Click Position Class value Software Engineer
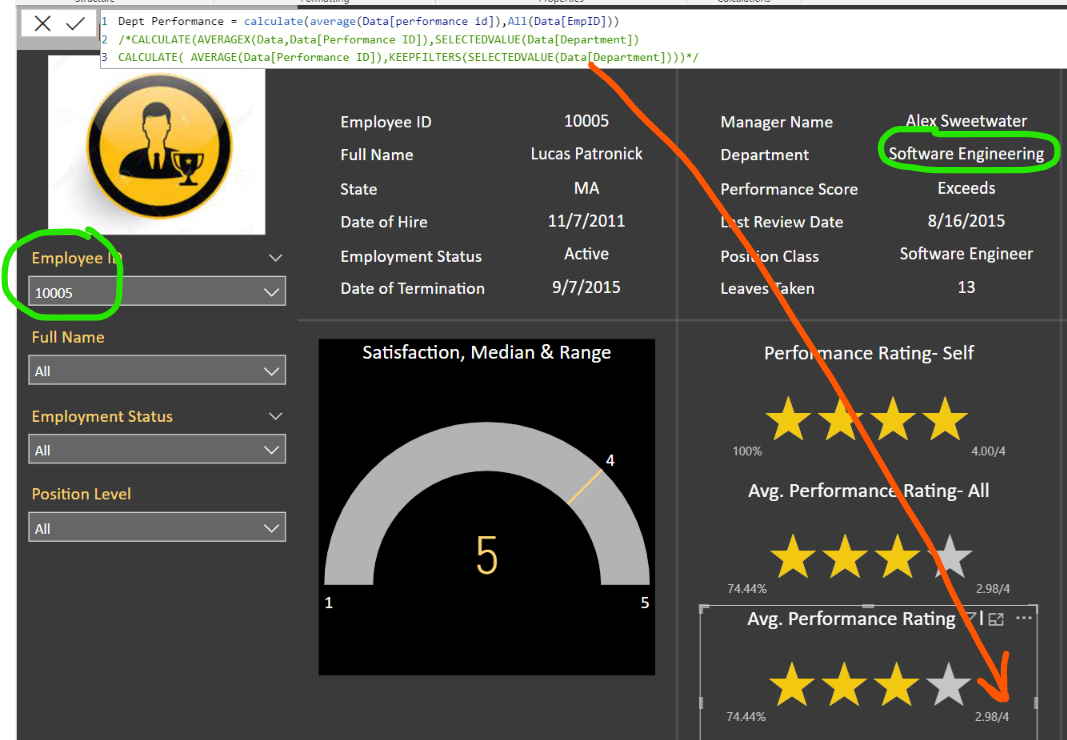 [x=966, y=254]
